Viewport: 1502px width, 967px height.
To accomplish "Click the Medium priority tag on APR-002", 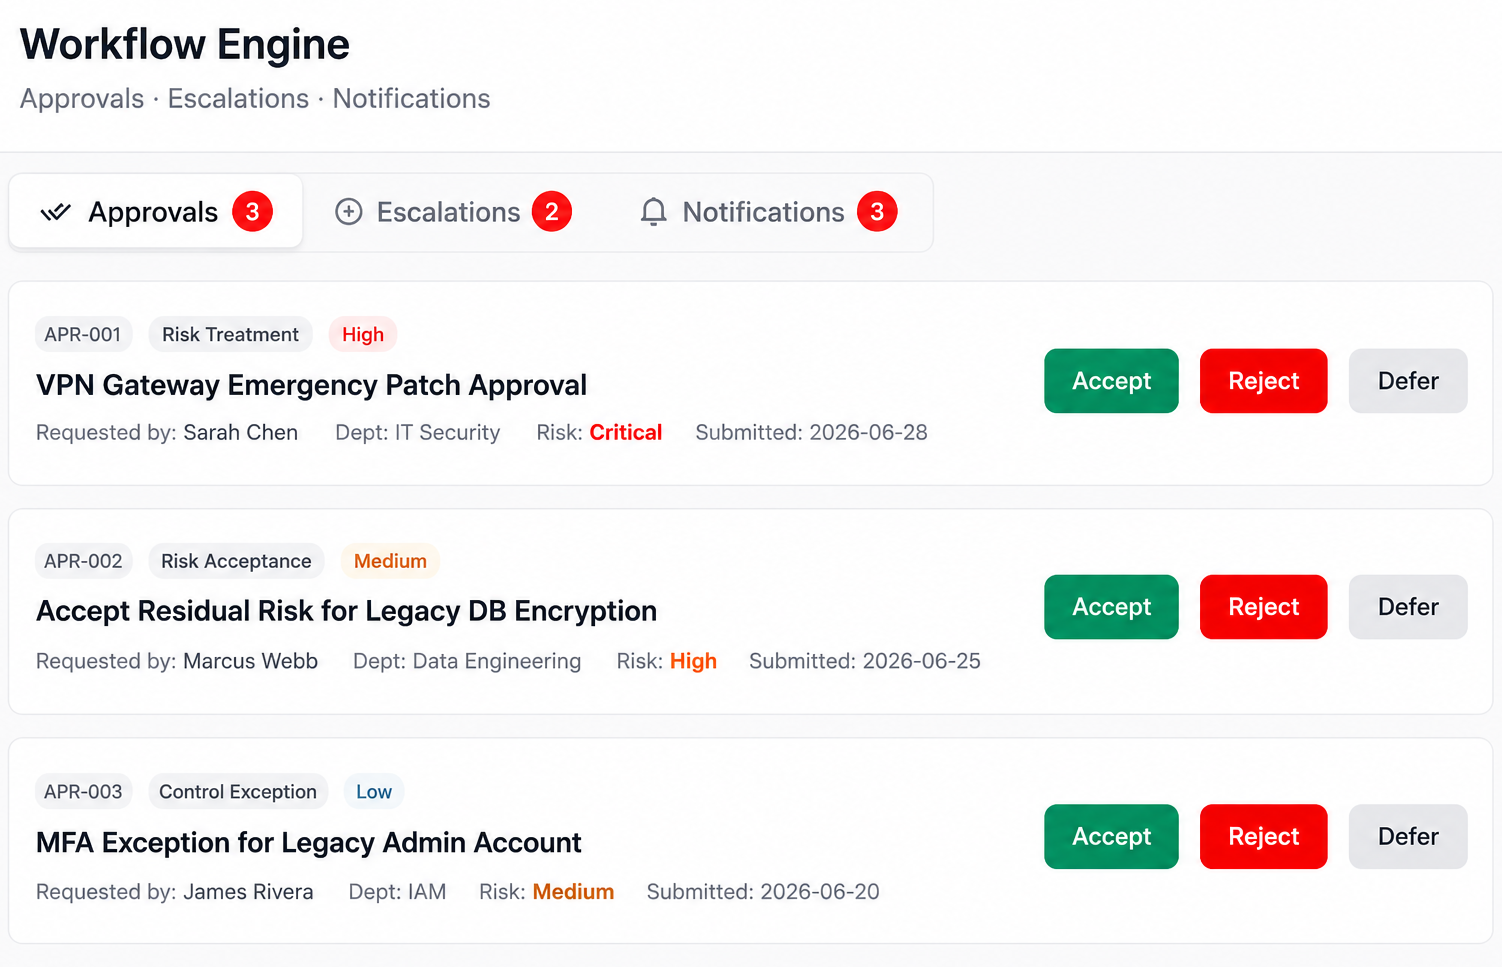I will click(x=390, y=561).
